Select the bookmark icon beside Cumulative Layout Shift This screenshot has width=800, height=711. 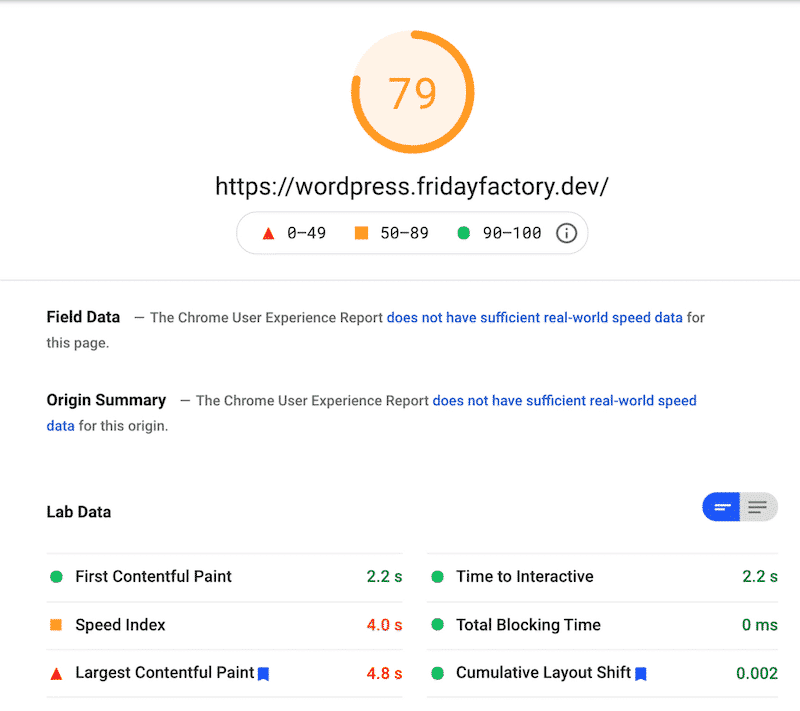(641, 674)
